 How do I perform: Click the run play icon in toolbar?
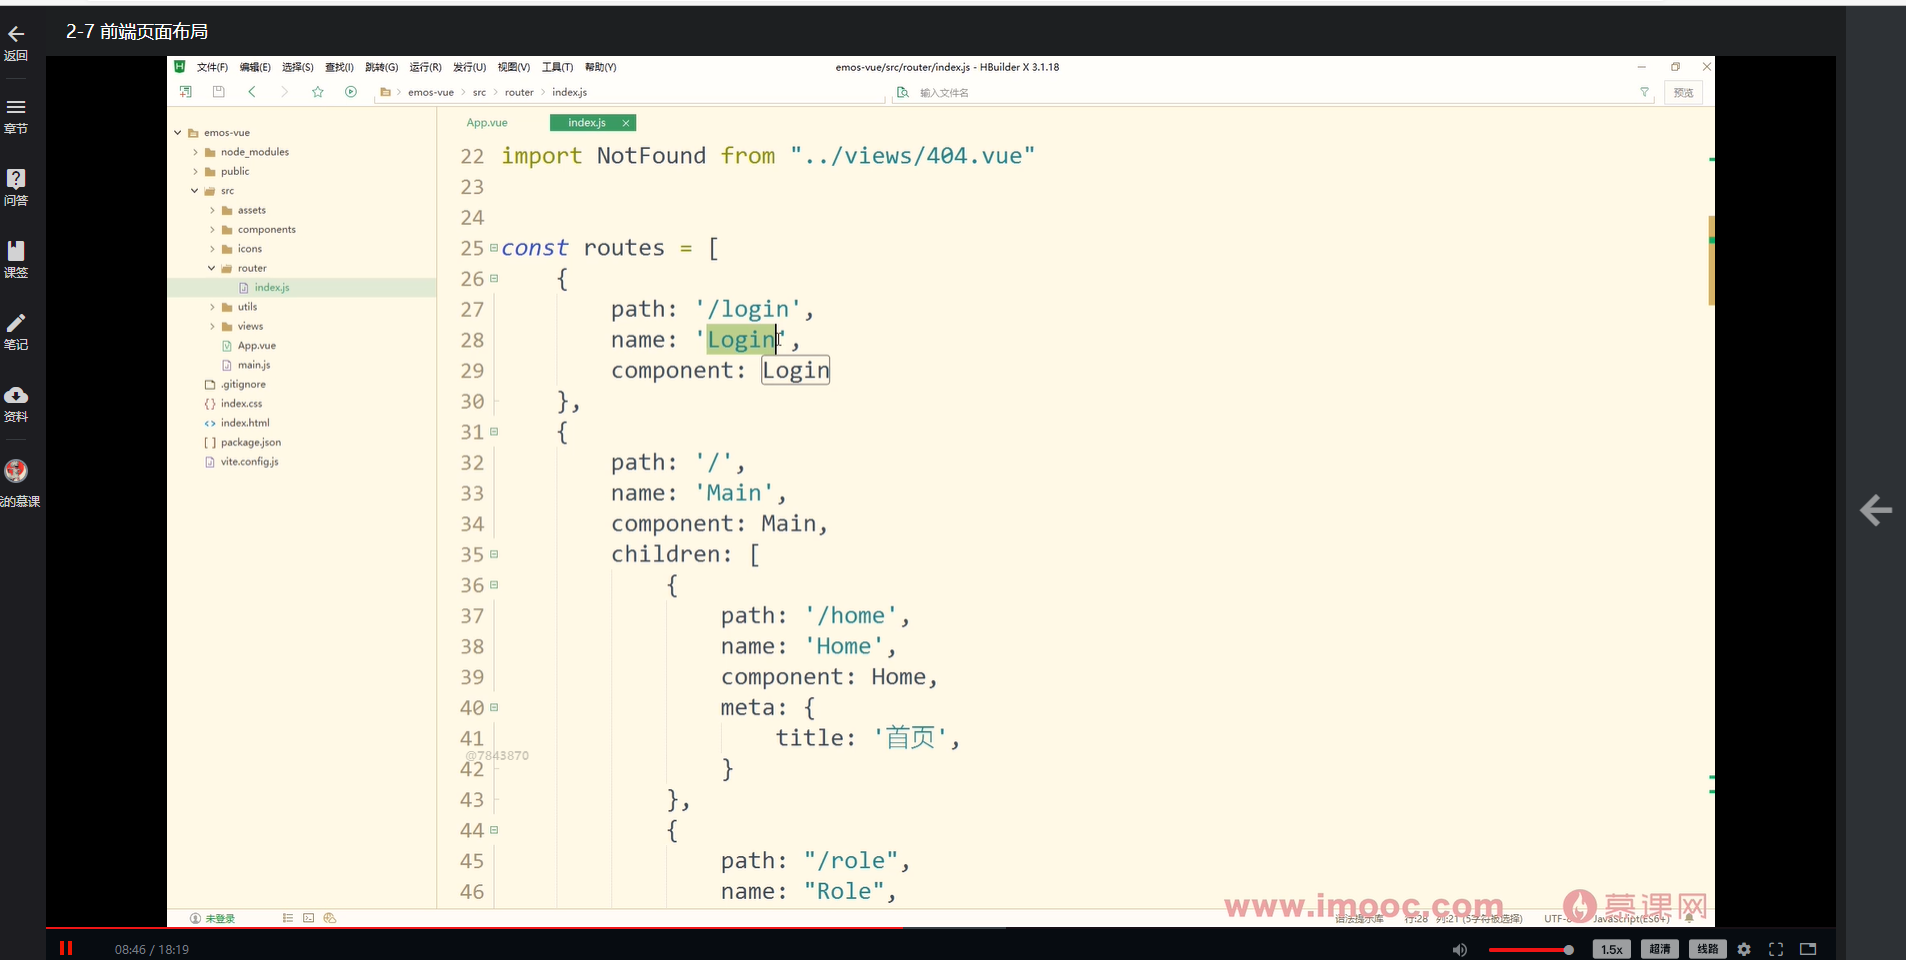pyautogui.click(x=351, y=92)
